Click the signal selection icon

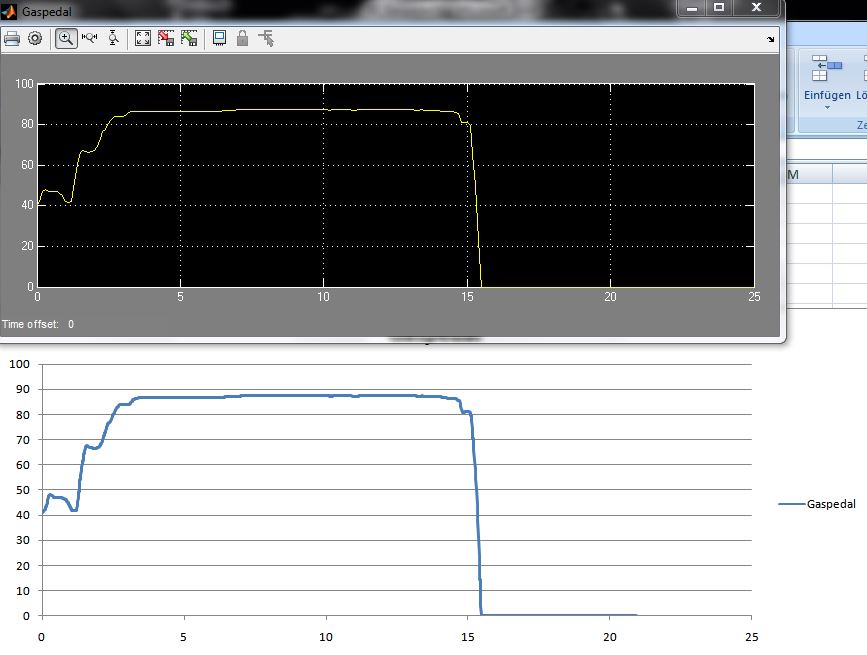click(266, 39)
